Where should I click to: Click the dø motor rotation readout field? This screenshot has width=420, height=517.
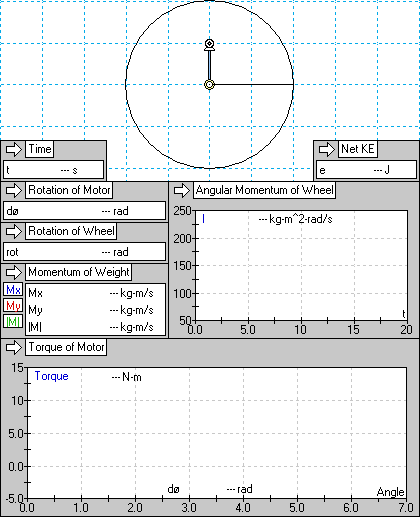[85, 211]
